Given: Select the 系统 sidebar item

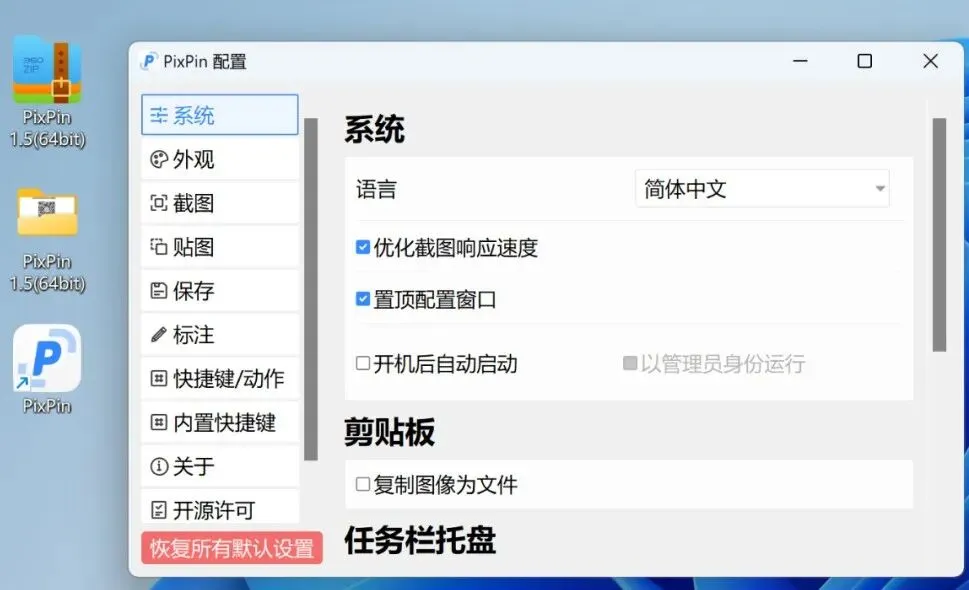Looking at the screenshot, I should (x=219, y=115).
